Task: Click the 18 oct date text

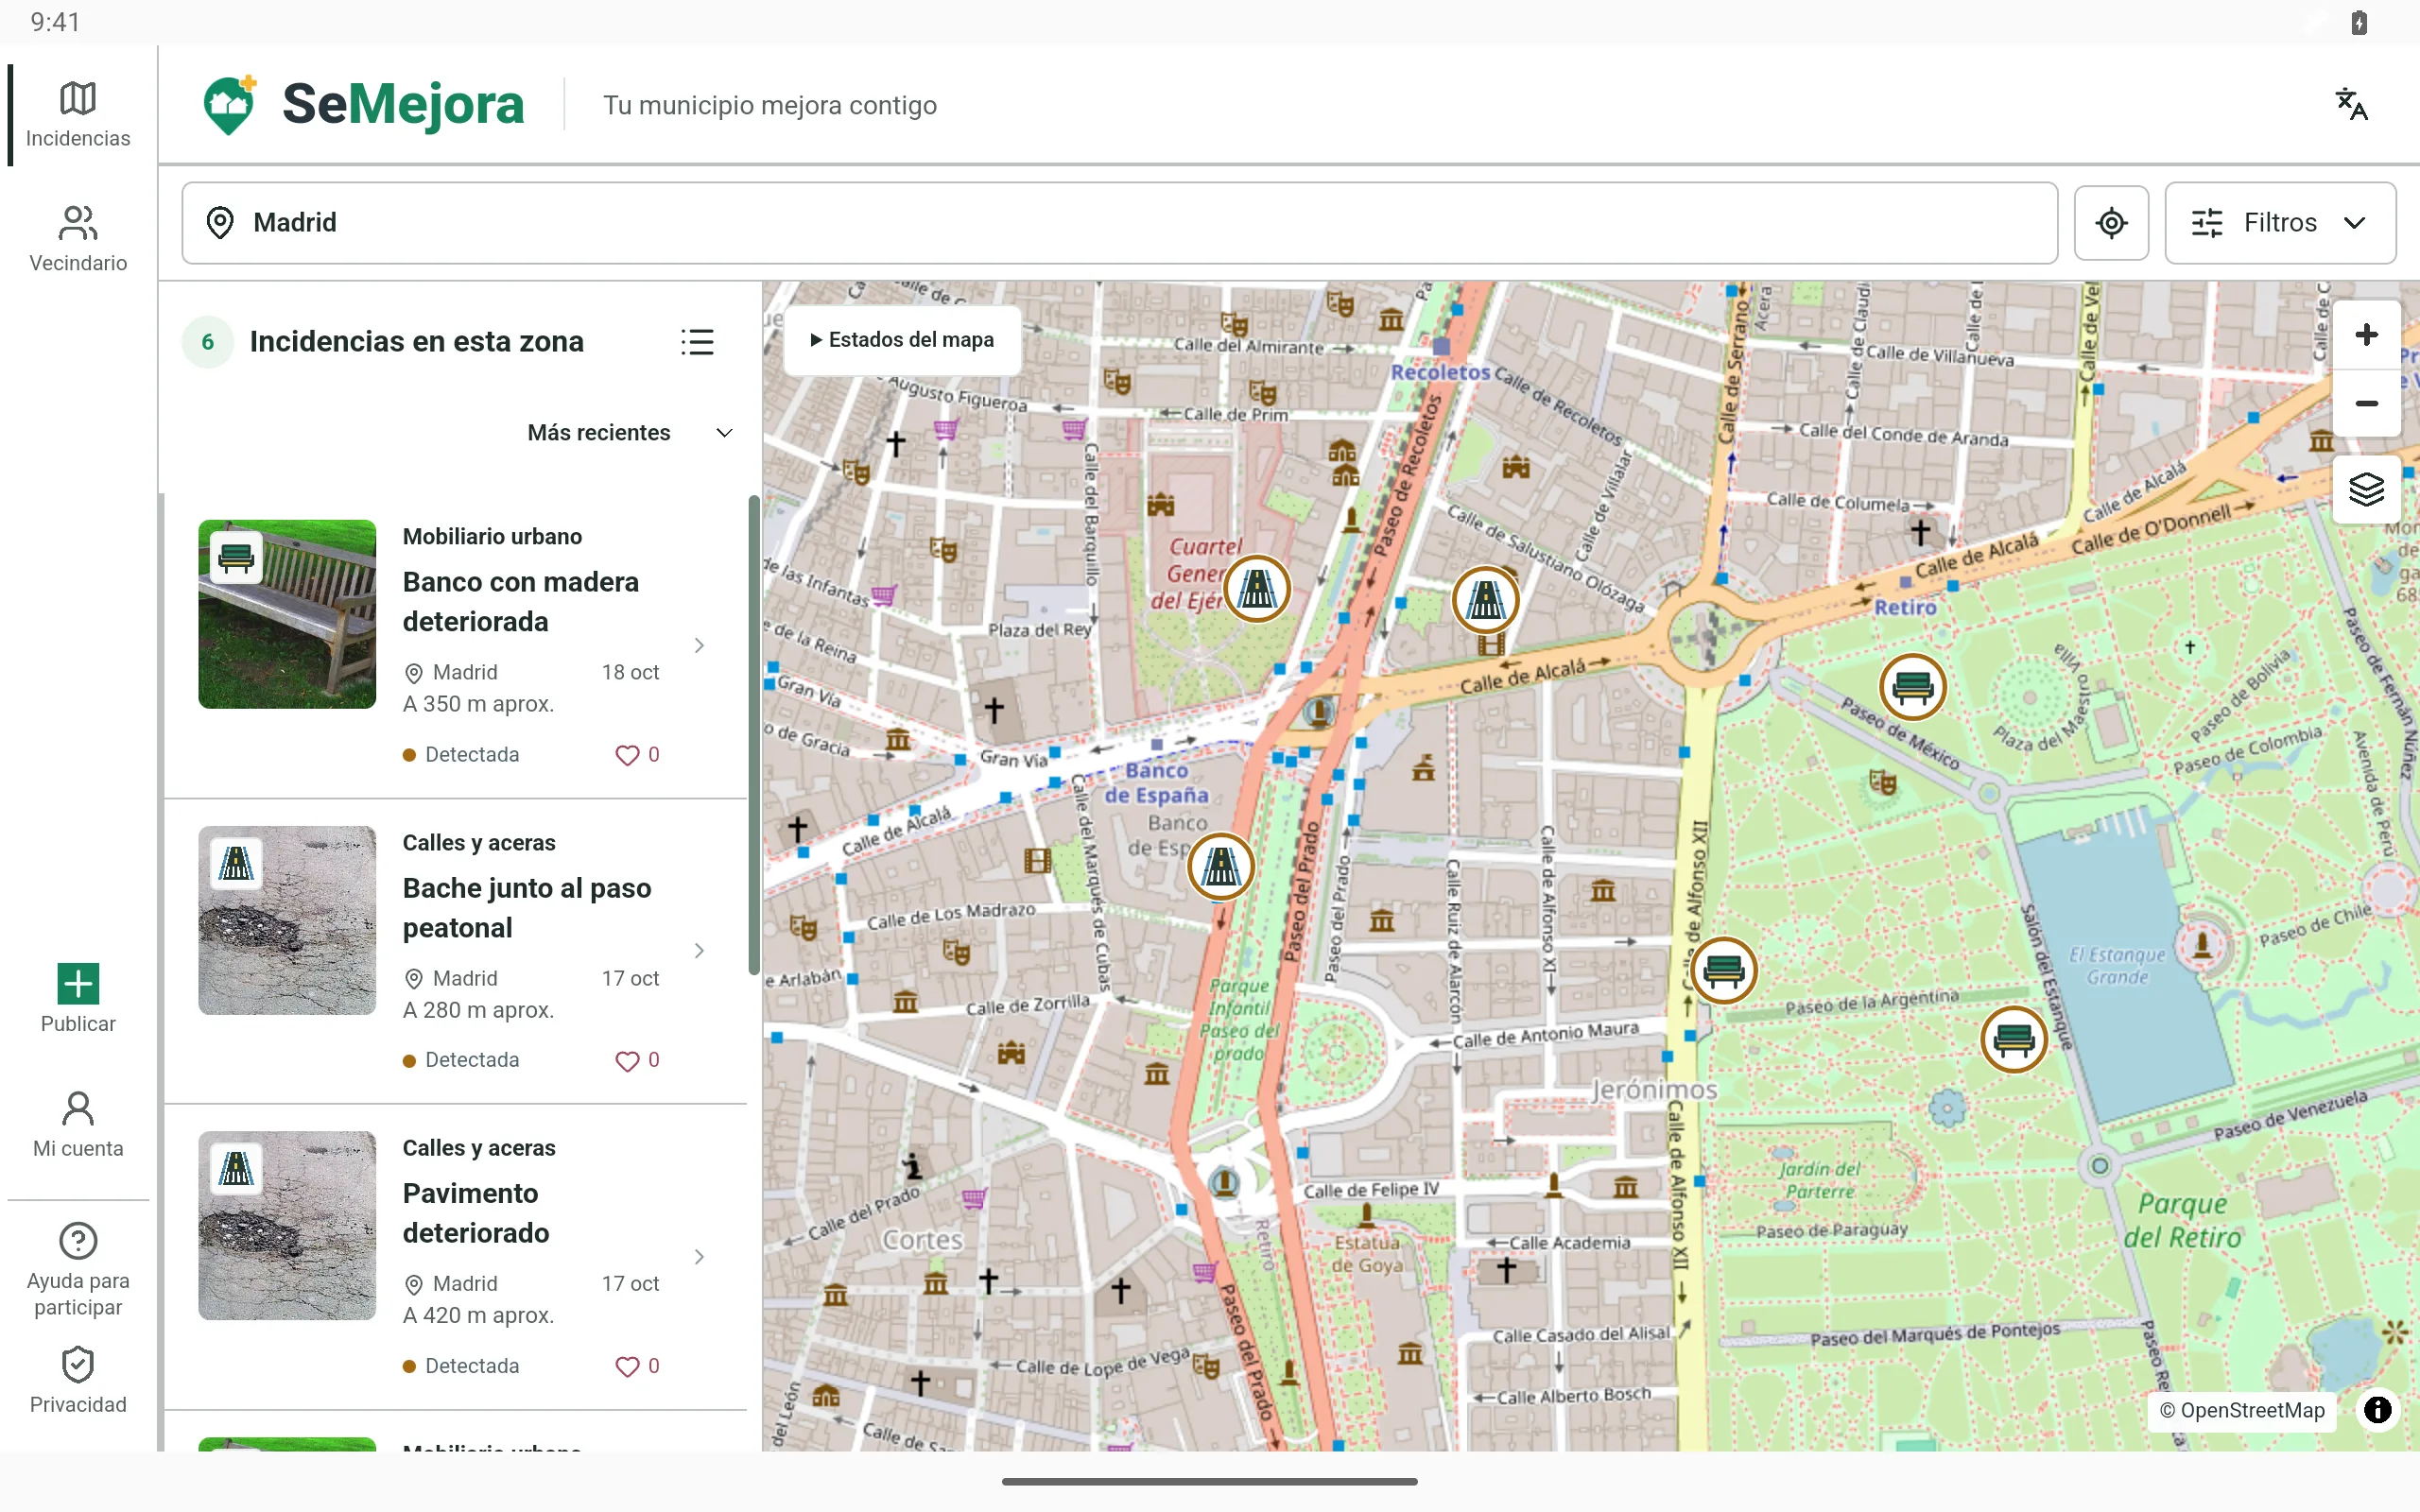Action: pyautogui.click(x=630, y=673)
